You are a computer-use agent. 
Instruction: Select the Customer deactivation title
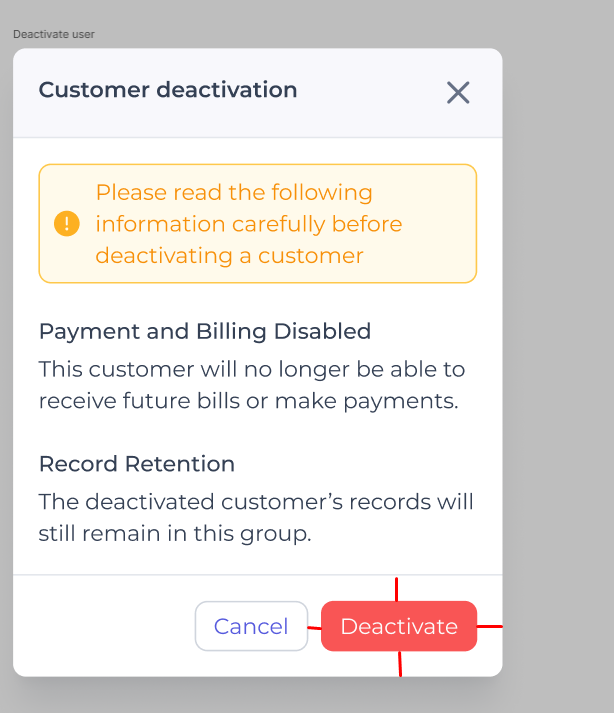click(x=168, y=90)
